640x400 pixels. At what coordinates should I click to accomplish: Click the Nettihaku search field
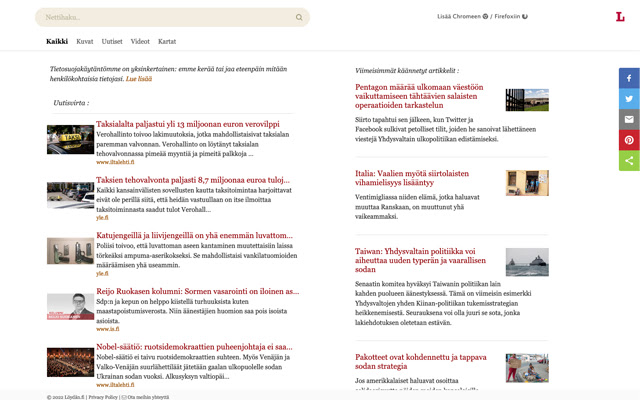172,17
